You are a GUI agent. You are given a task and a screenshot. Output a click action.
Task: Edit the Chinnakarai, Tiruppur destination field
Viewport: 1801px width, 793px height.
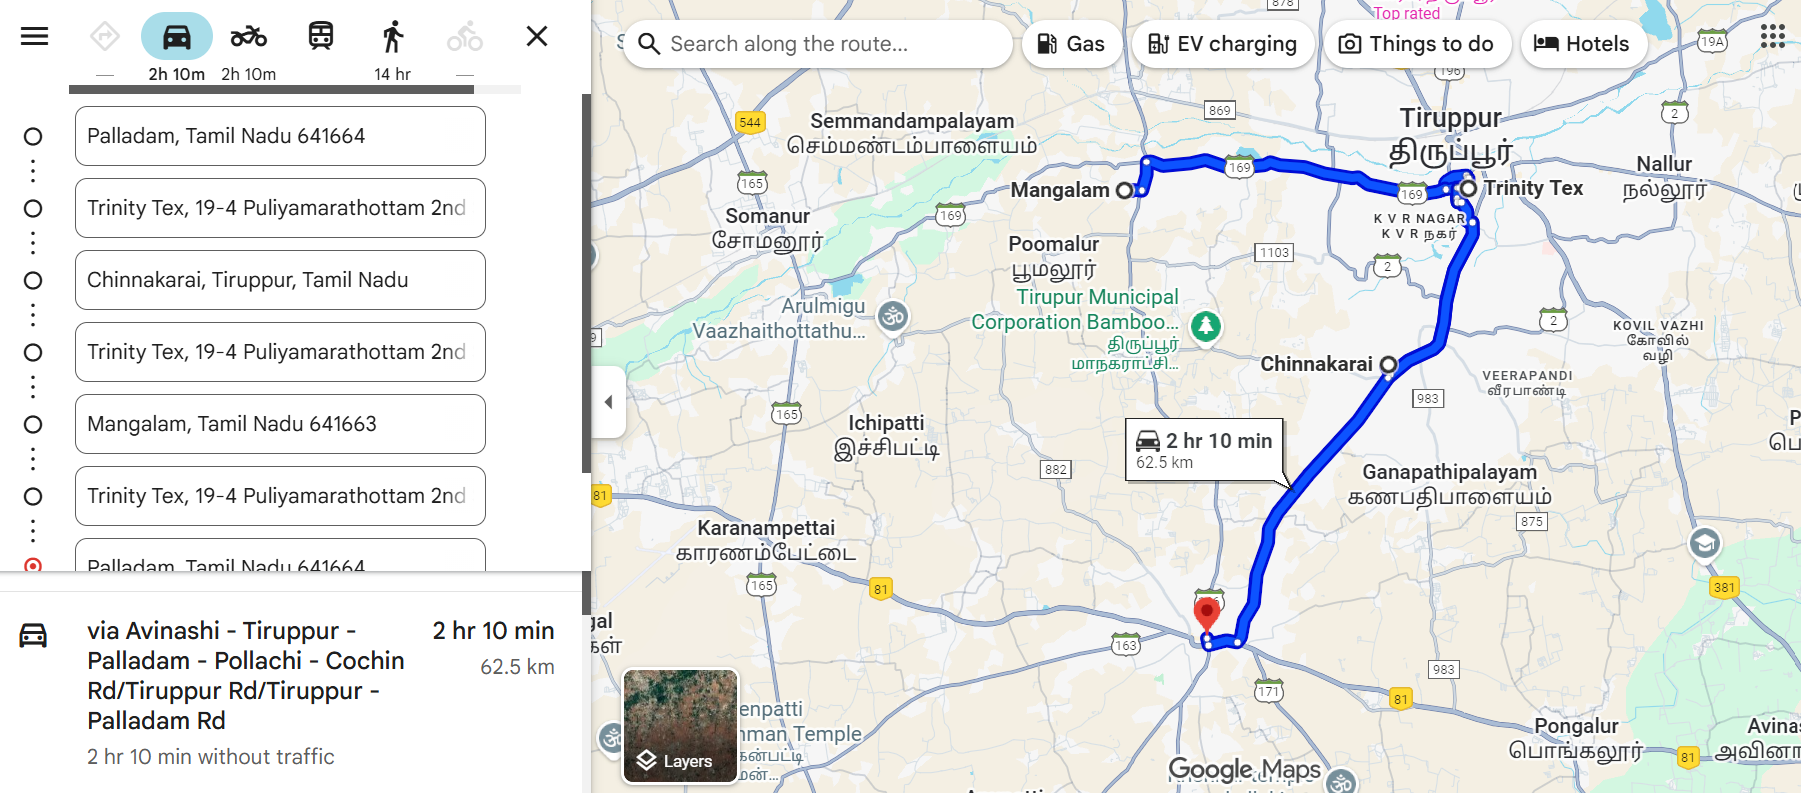(x=280, y=280)
